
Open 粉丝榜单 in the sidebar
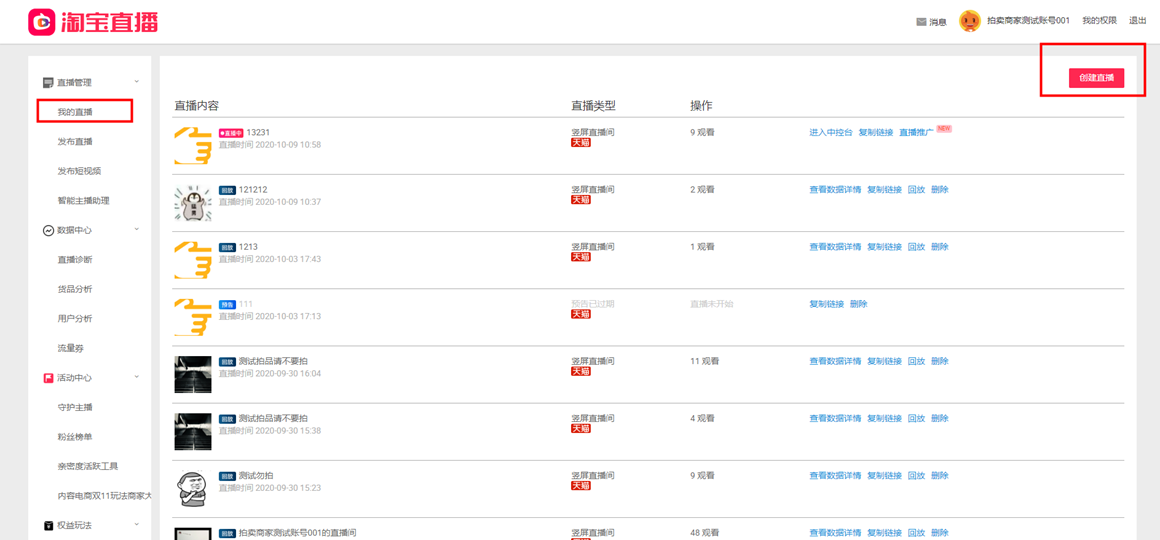coord(75,436)
